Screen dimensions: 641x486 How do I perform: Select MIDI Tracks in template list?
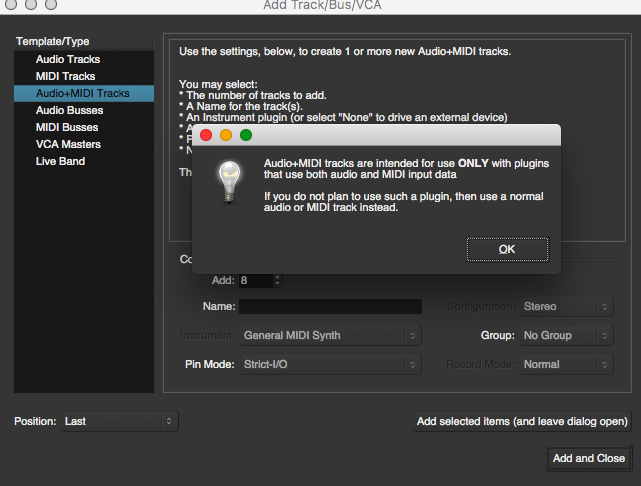click(x=66, y=76)
